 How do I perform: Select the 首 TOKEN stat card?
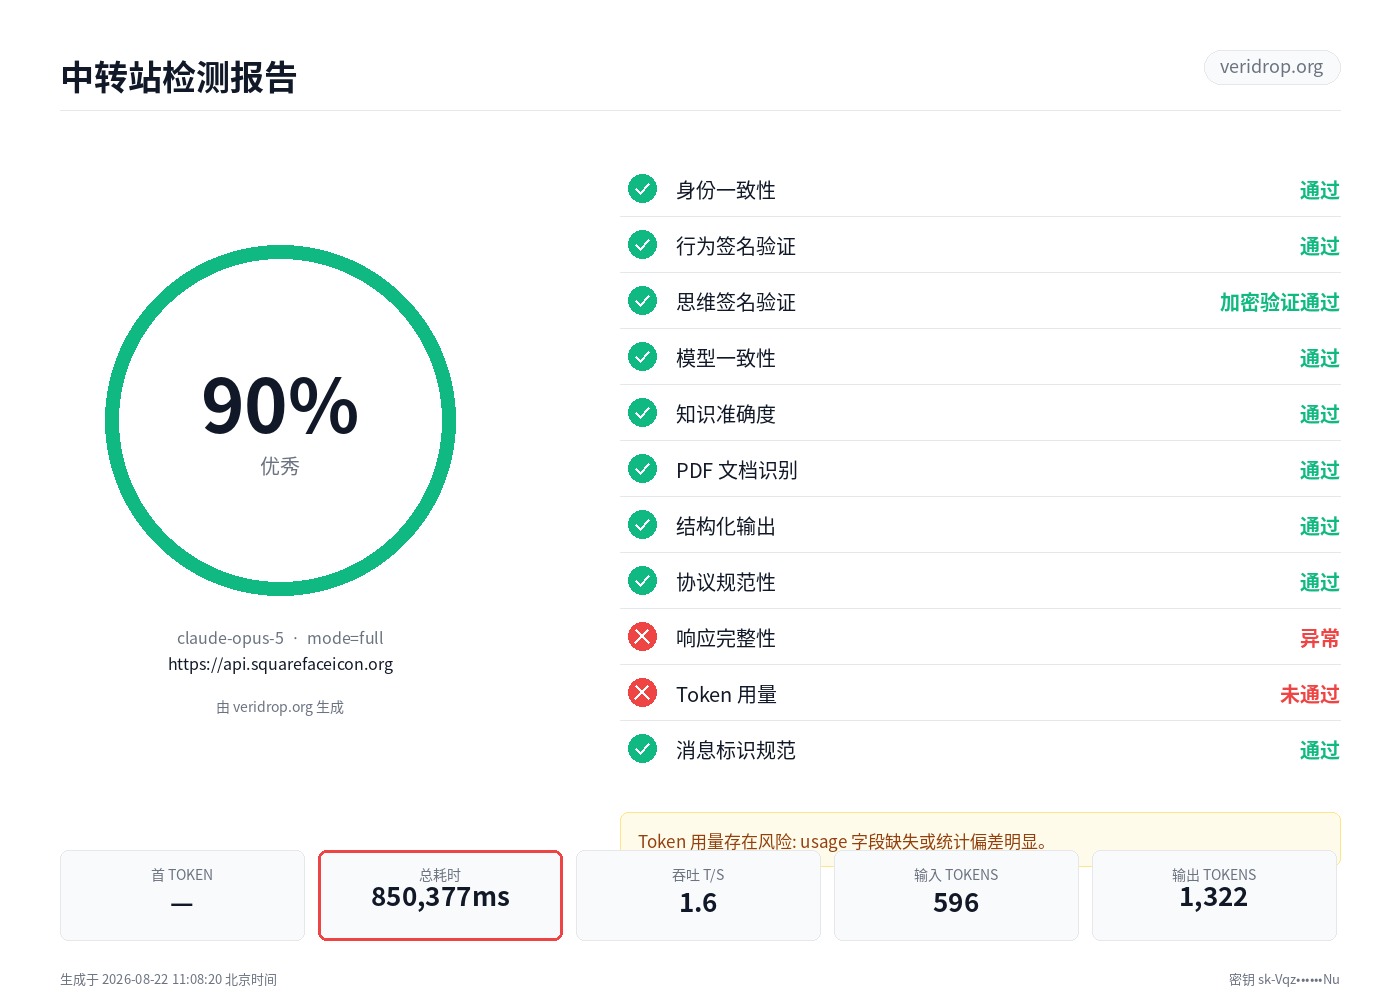[x=182, y=895]
